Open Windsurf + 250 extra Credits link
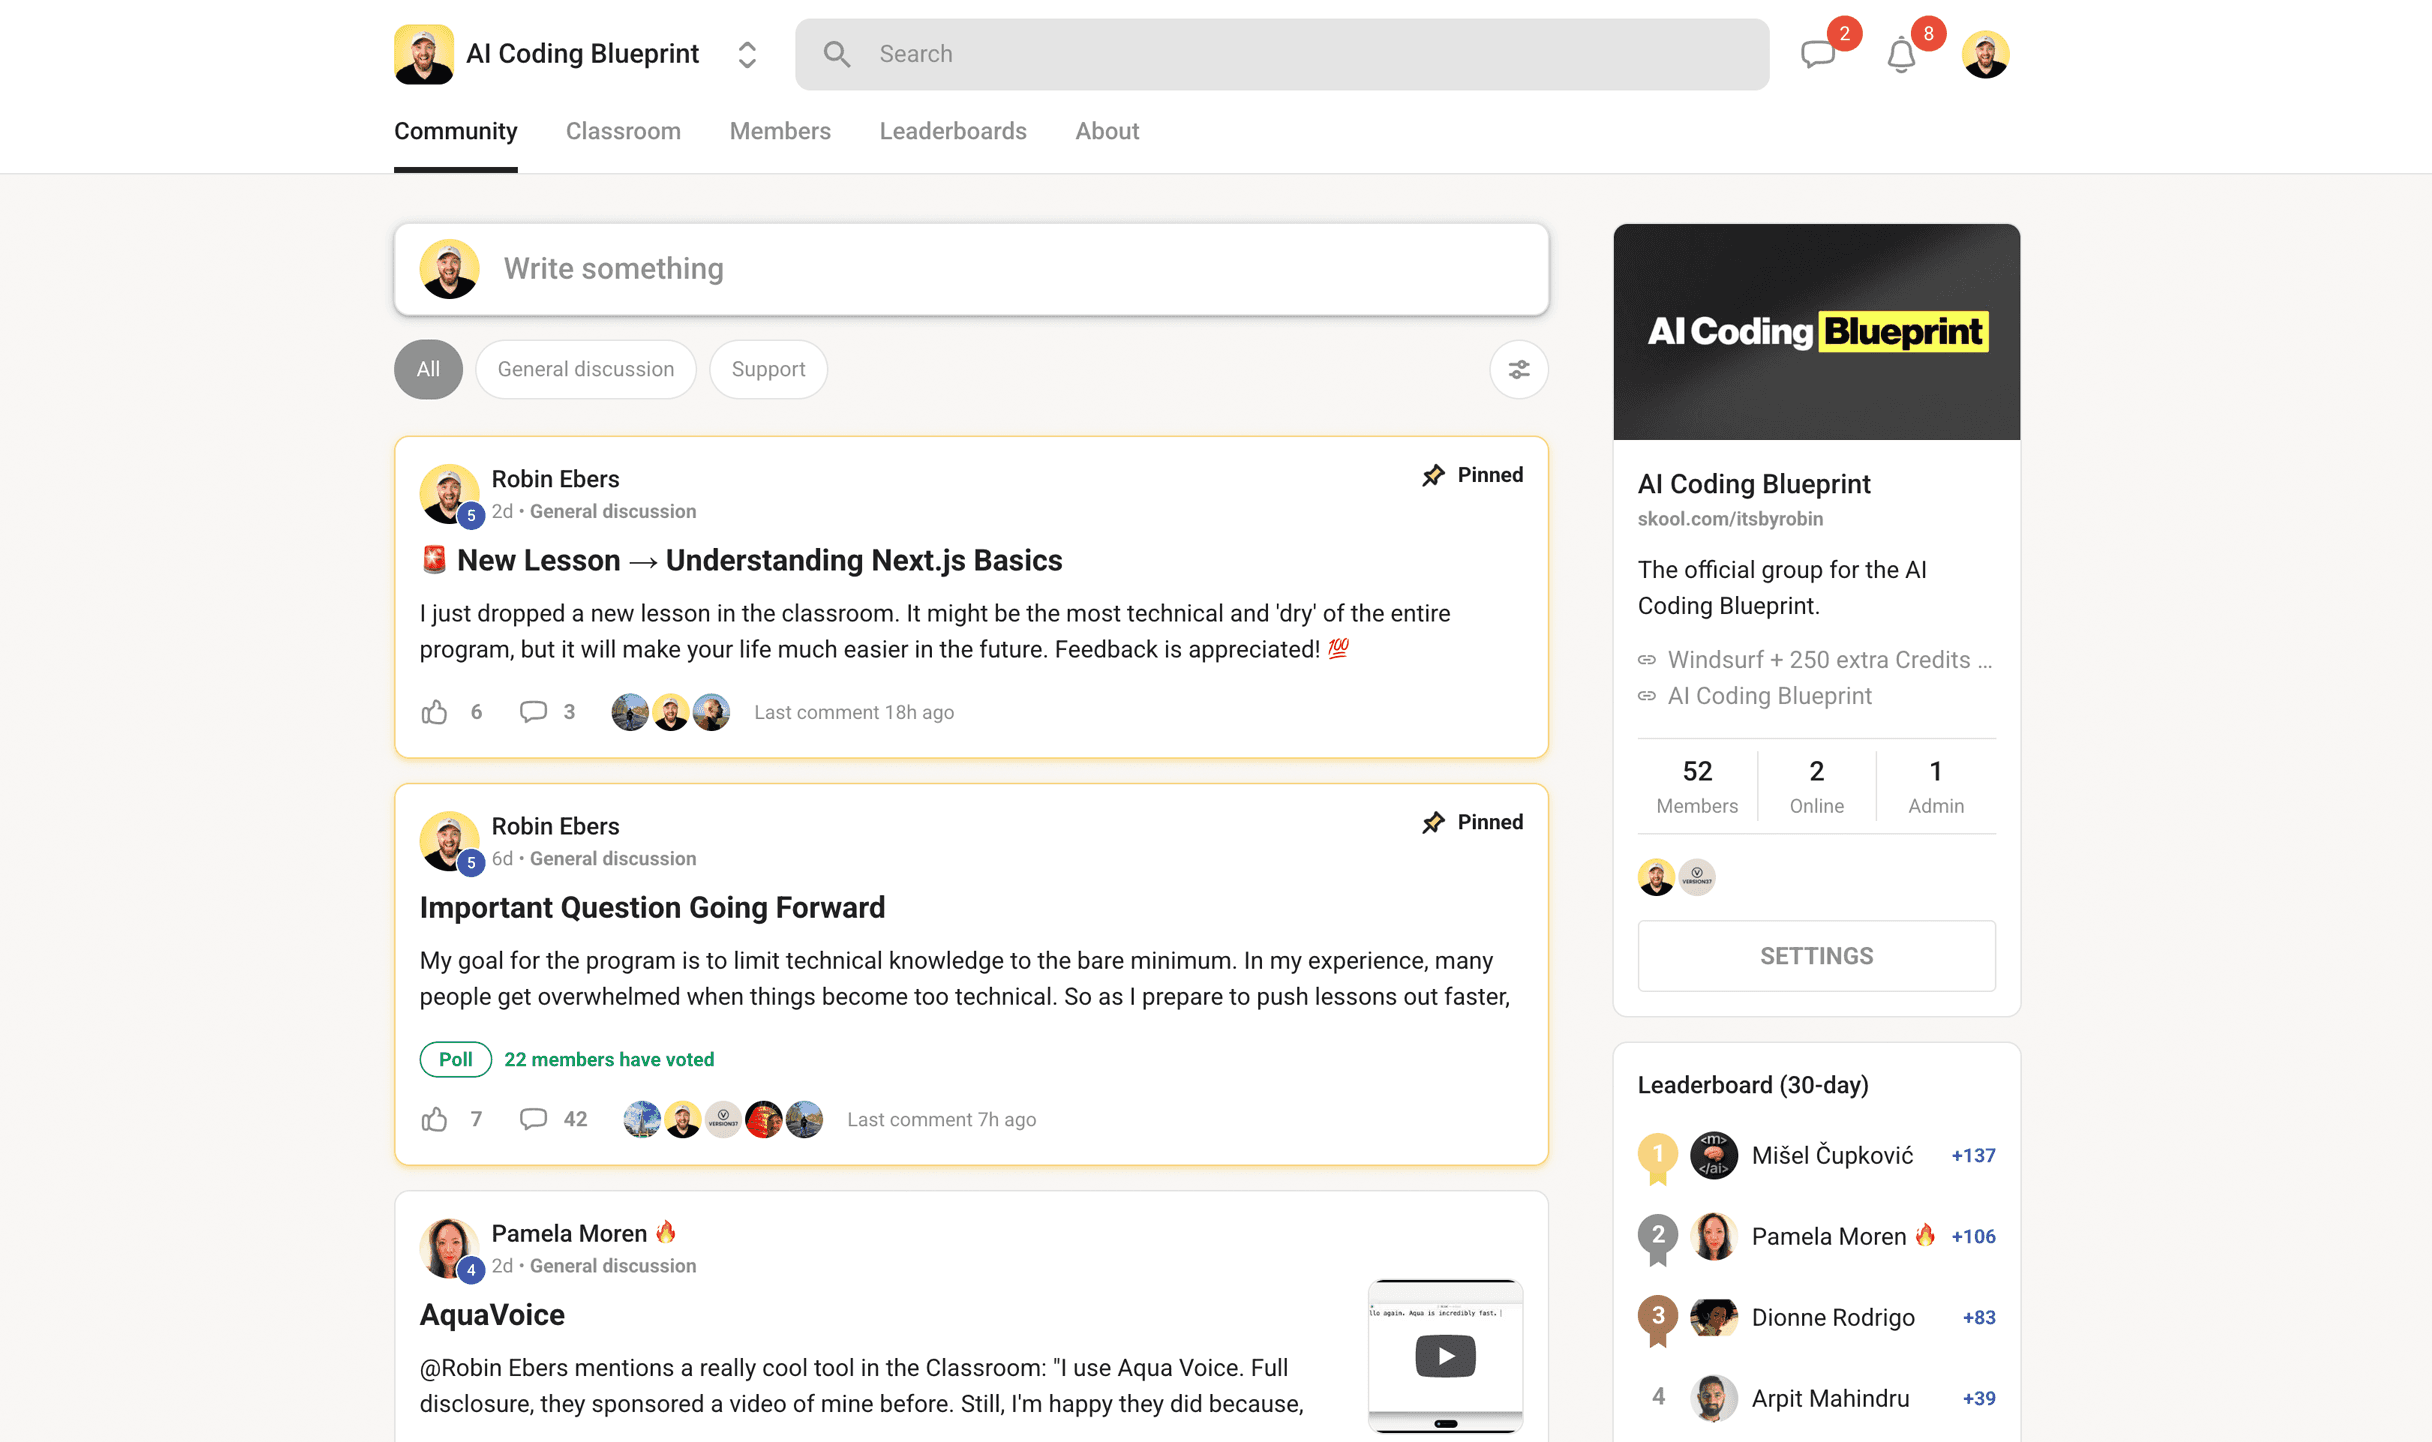The height and width of the screenshot is (1442, 2432). pyautogui.click(x=1829, y=660)
